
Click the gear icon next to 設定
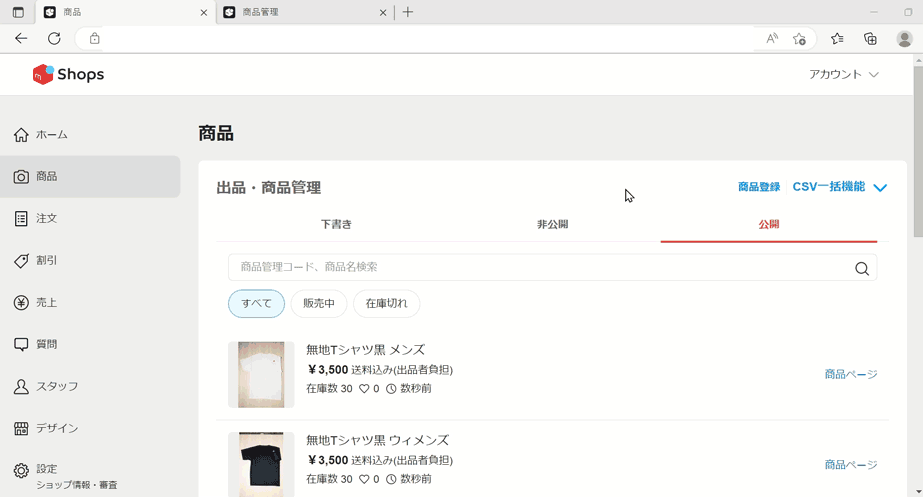21,471
